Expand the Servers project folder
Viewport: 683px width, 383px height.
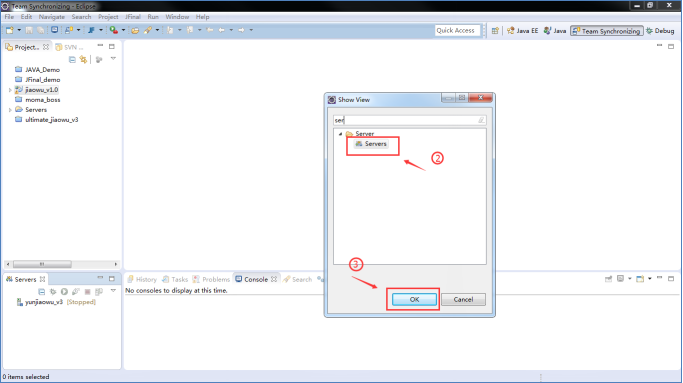click(x=10, y=110)
